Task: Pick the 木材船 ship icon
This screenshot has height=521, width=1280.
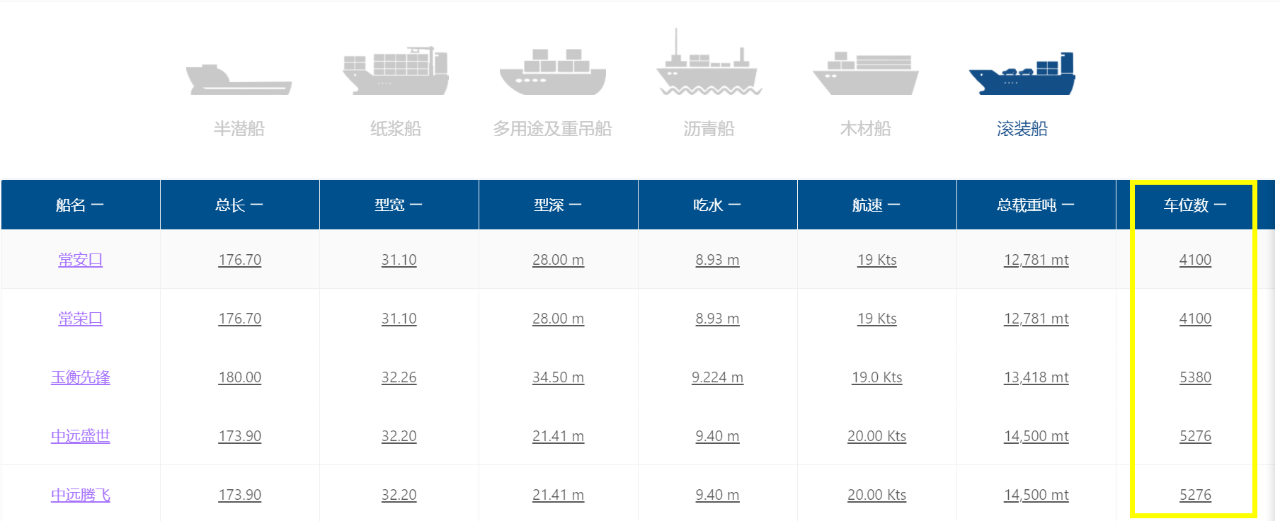Action: pos(866,72)
